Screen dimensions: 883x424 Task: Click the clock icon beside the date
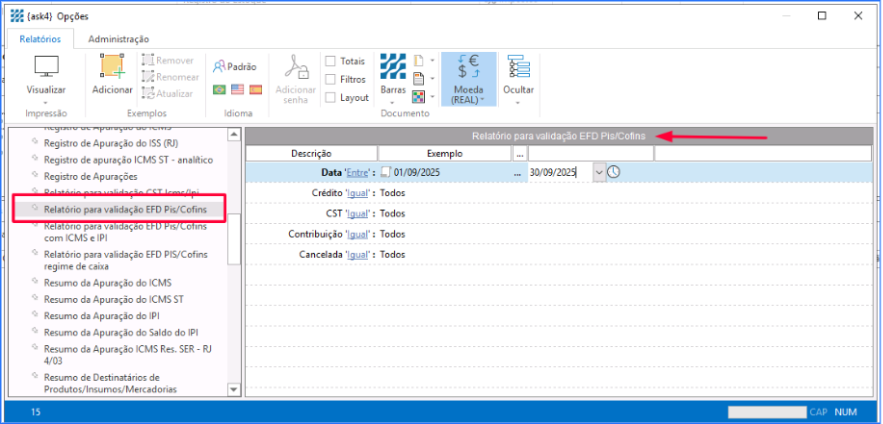[614, 172]
